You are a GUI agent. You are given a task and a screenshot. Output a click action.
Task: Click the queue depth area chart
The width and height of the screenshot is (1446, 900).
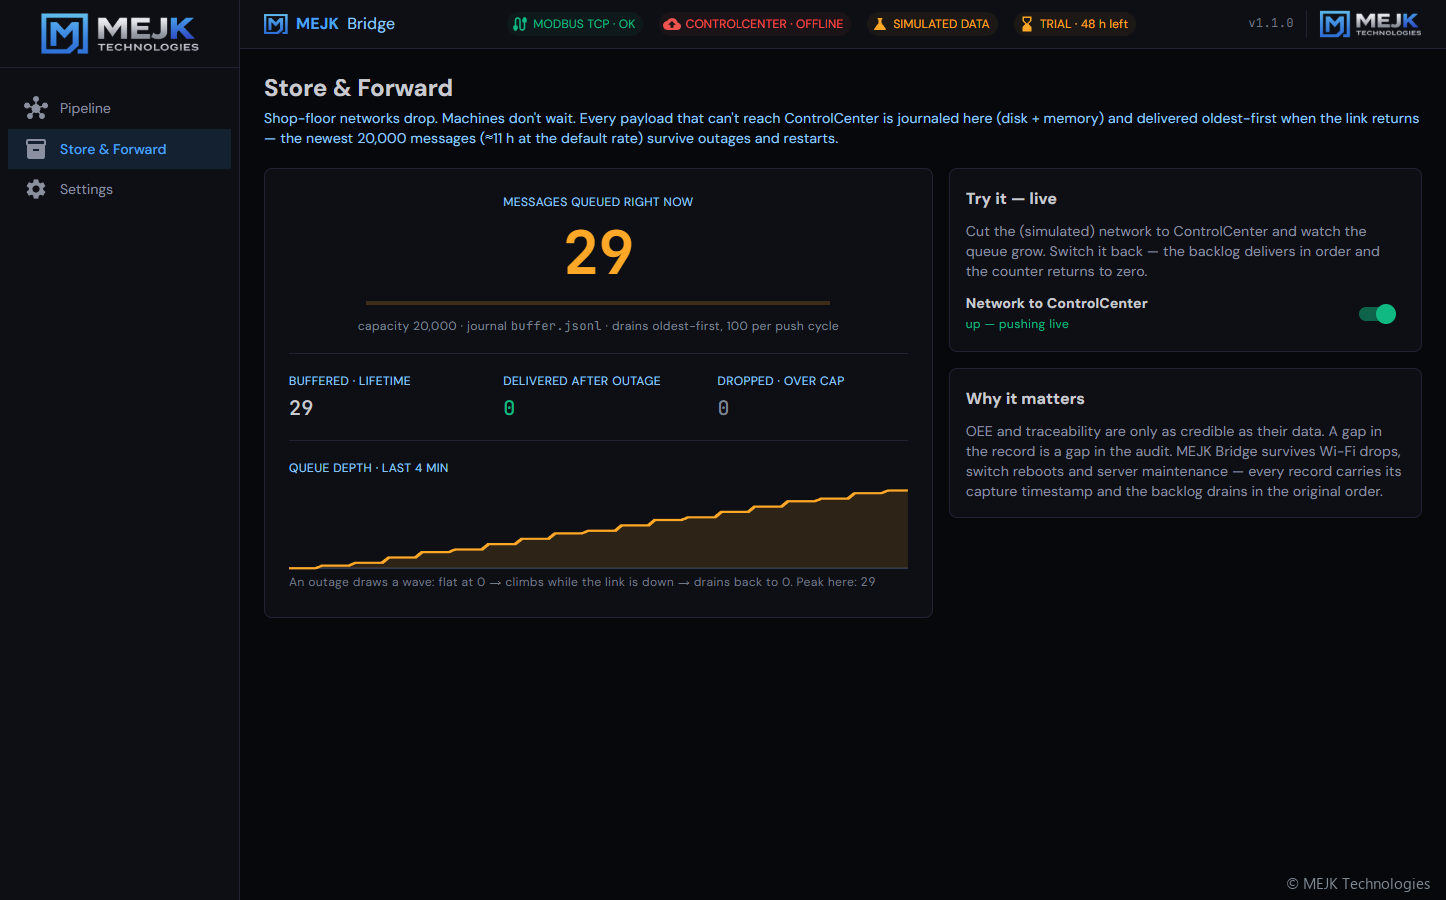[x=598, y=528]
